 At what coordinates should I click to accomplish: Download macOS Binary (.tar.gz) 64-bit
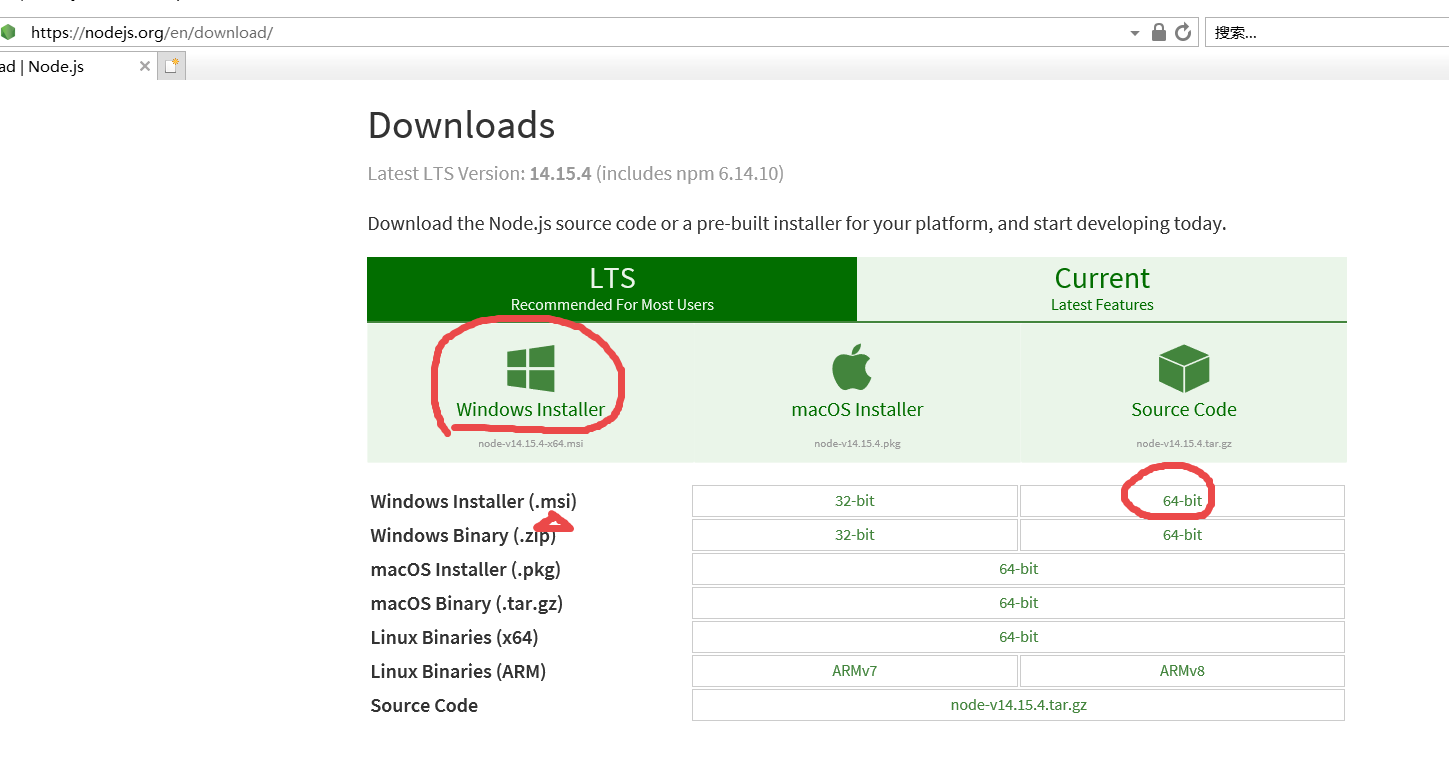pyautogui.click(x=1018, y=603)
